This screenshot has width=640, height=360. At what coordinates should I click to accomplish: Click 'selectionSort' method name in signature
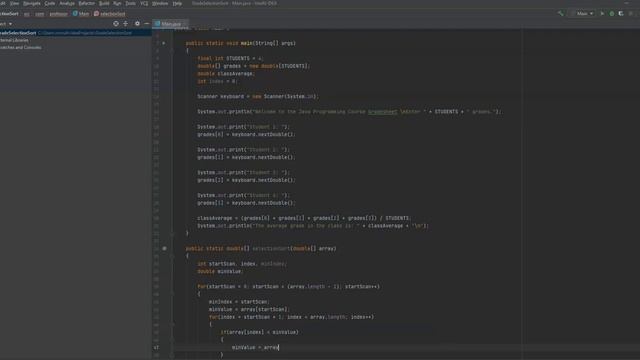pyautogui.click(x=271, y=248)
